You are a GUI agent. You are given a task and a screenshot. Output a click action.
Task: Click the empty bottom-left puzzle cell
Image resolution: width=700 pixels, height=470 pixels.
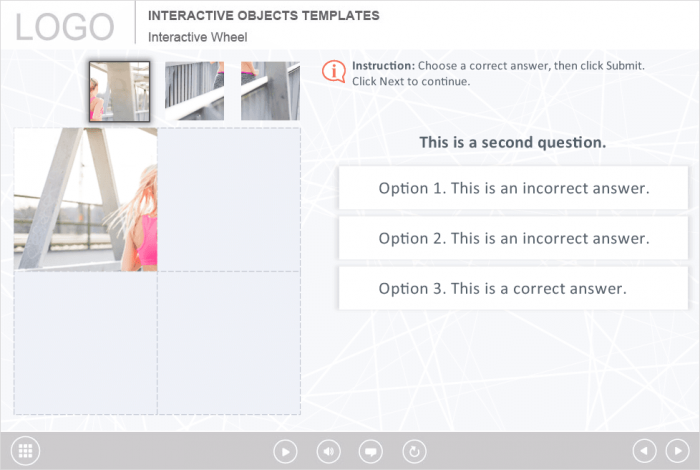[86, 342]
